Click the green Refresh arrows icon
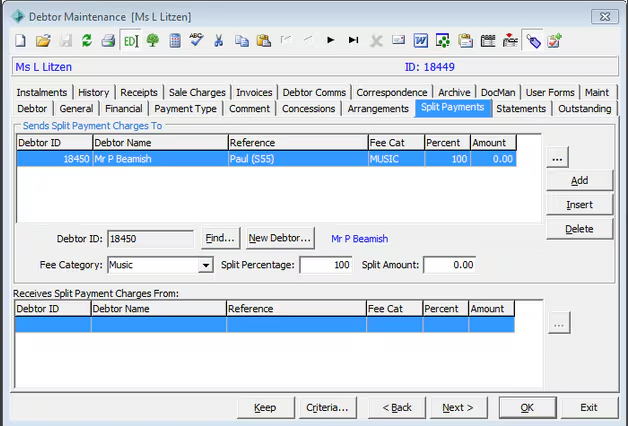The image size is (628, 426). tap(87, 41)
